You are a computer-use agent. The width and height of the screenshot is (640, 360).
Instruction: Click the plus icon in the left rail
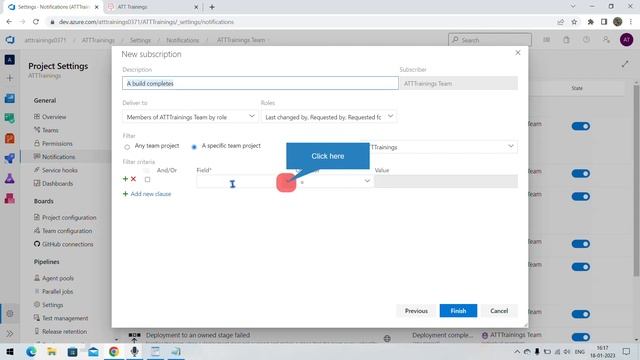(x=10, y=78)
